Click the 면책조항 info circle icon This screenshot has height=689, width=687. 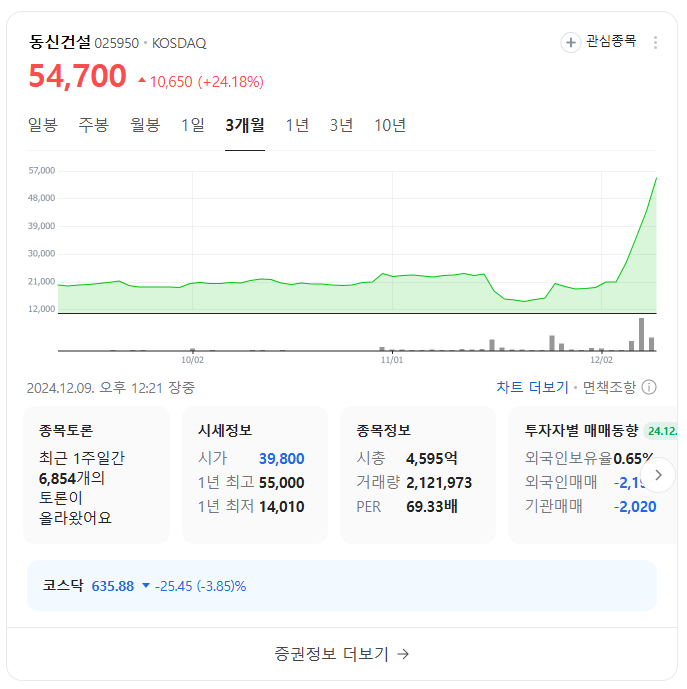click(x=649, y=387)
